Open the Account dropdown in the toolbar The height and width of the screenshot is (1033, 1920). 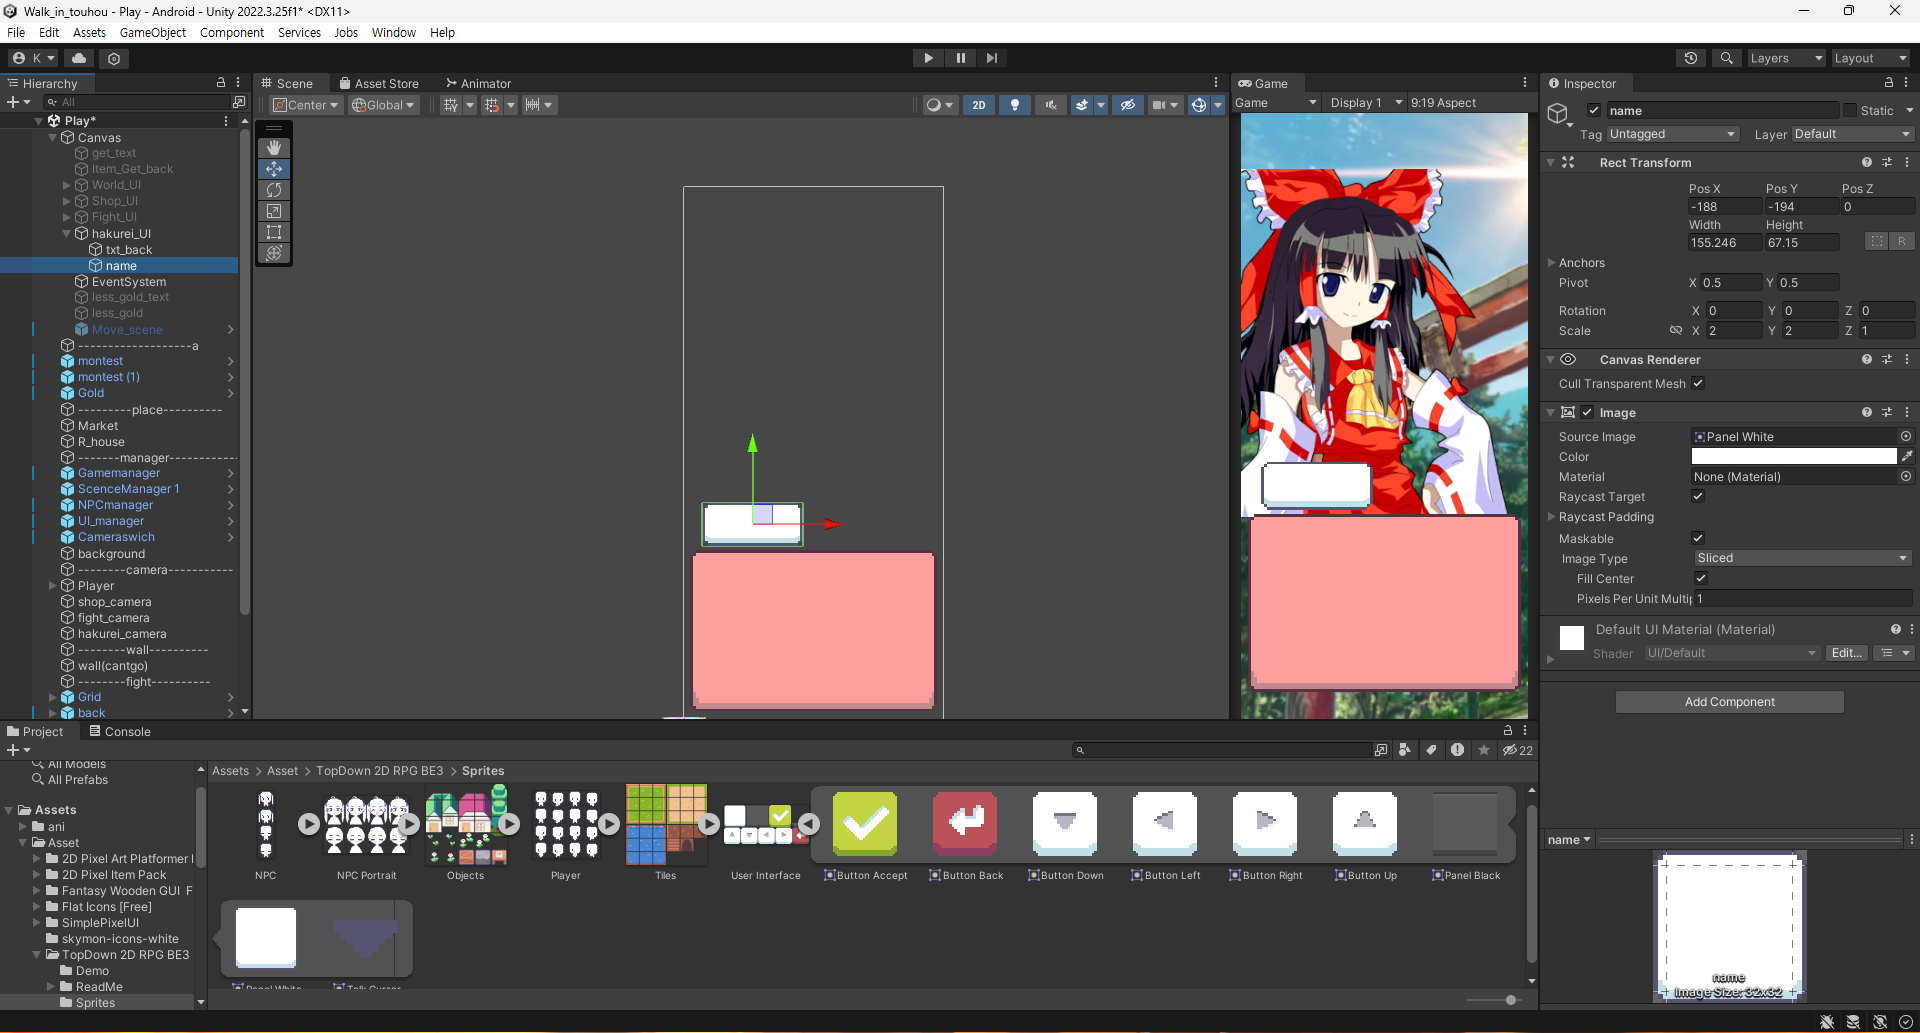pyautogui.click(x=33, y=58)
